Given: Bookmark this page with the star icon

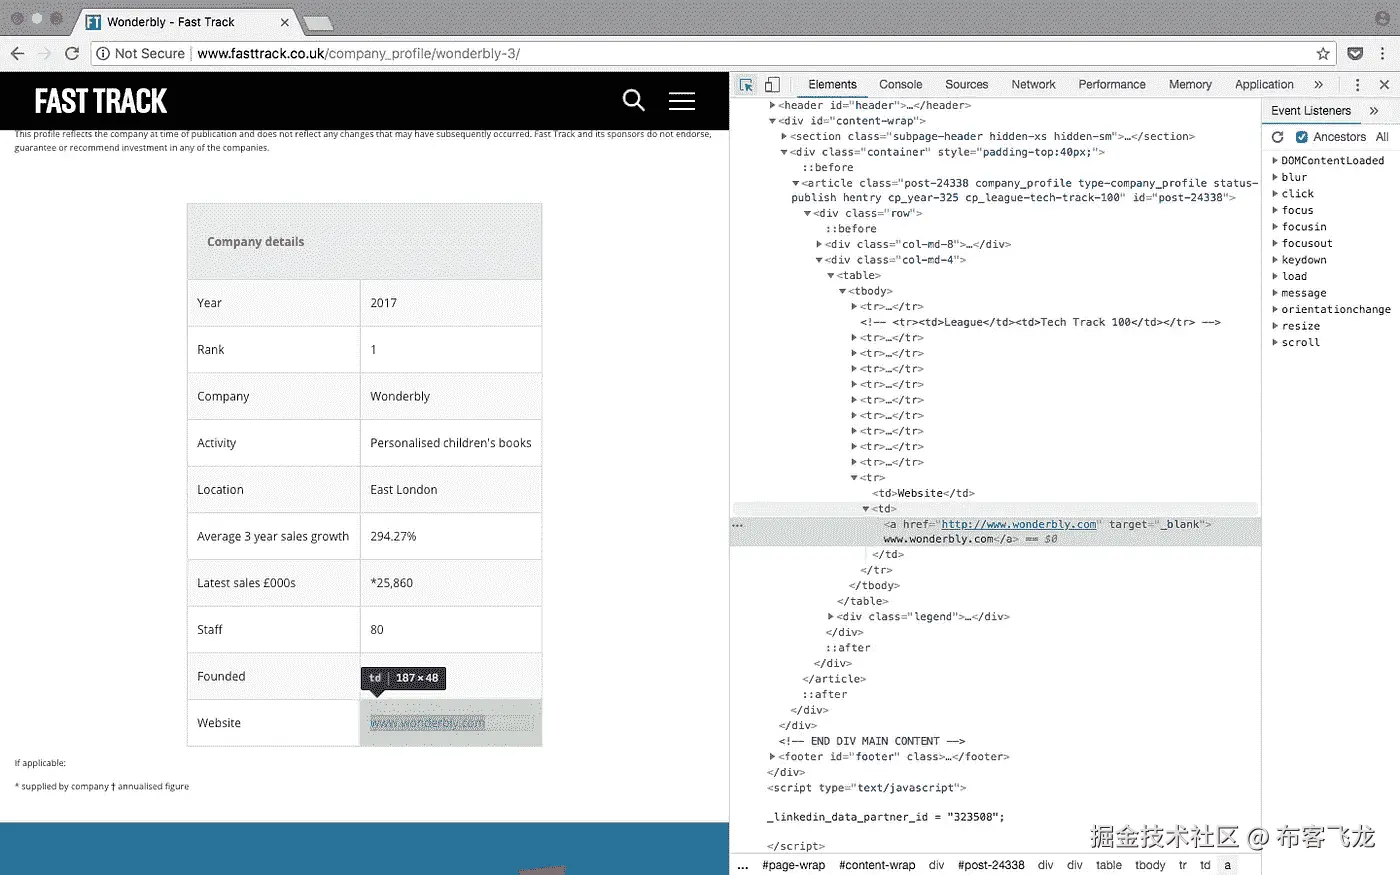Looking at the screenshot, I should click(x=1323, y=53).
